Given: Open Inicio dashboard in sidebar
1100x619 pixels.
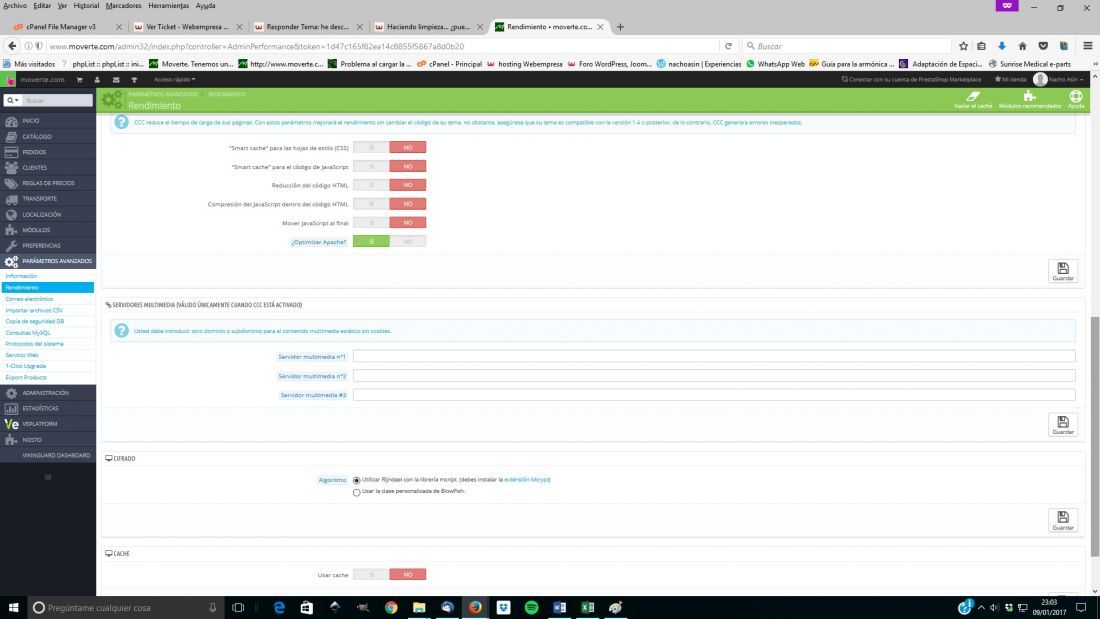Looking at the screenshot, I should [x=48, y=121].
